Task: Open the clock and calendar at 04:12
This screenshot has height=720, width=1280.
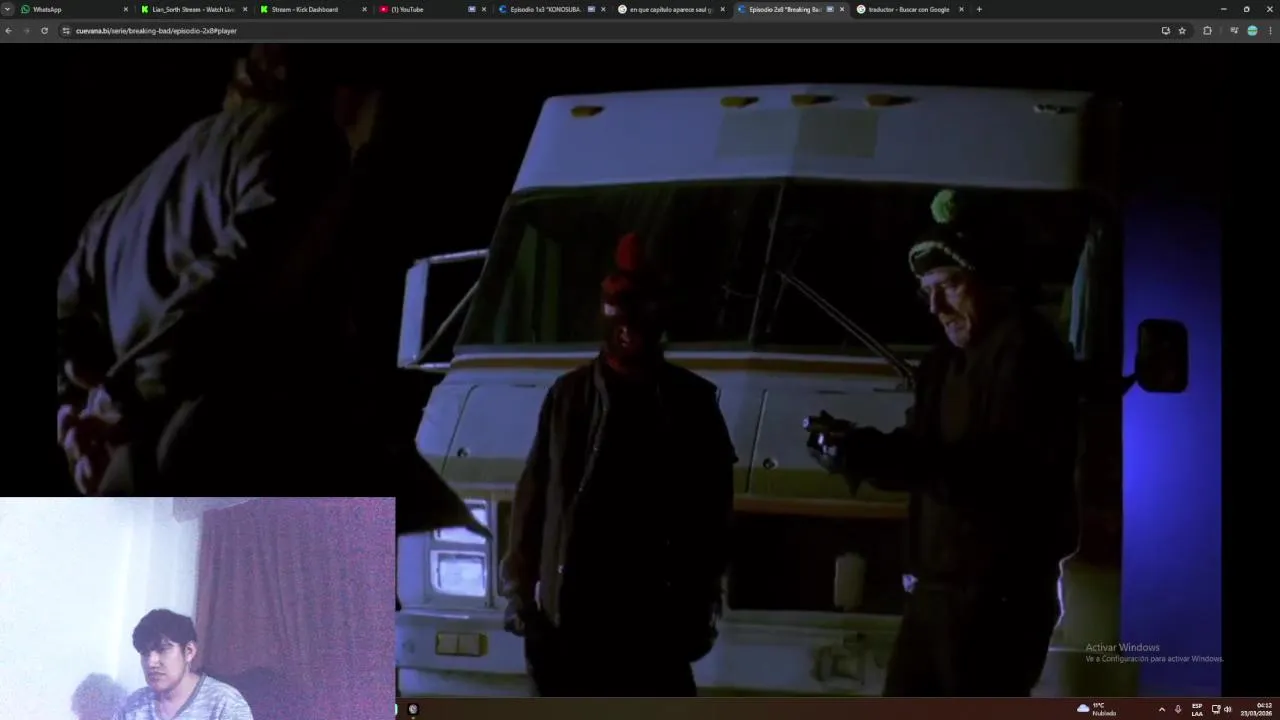Action: (x=1258, y=709)
